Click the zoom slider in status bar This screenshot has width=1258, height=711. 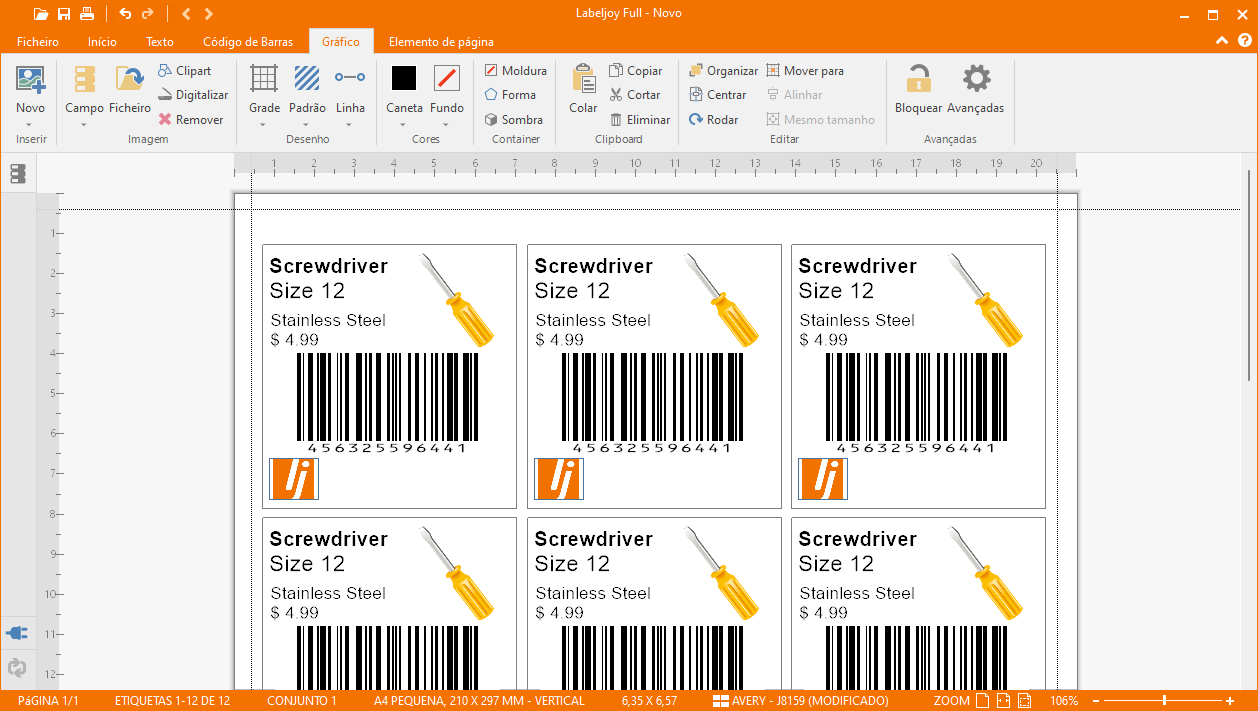(x=1163, y=701)
